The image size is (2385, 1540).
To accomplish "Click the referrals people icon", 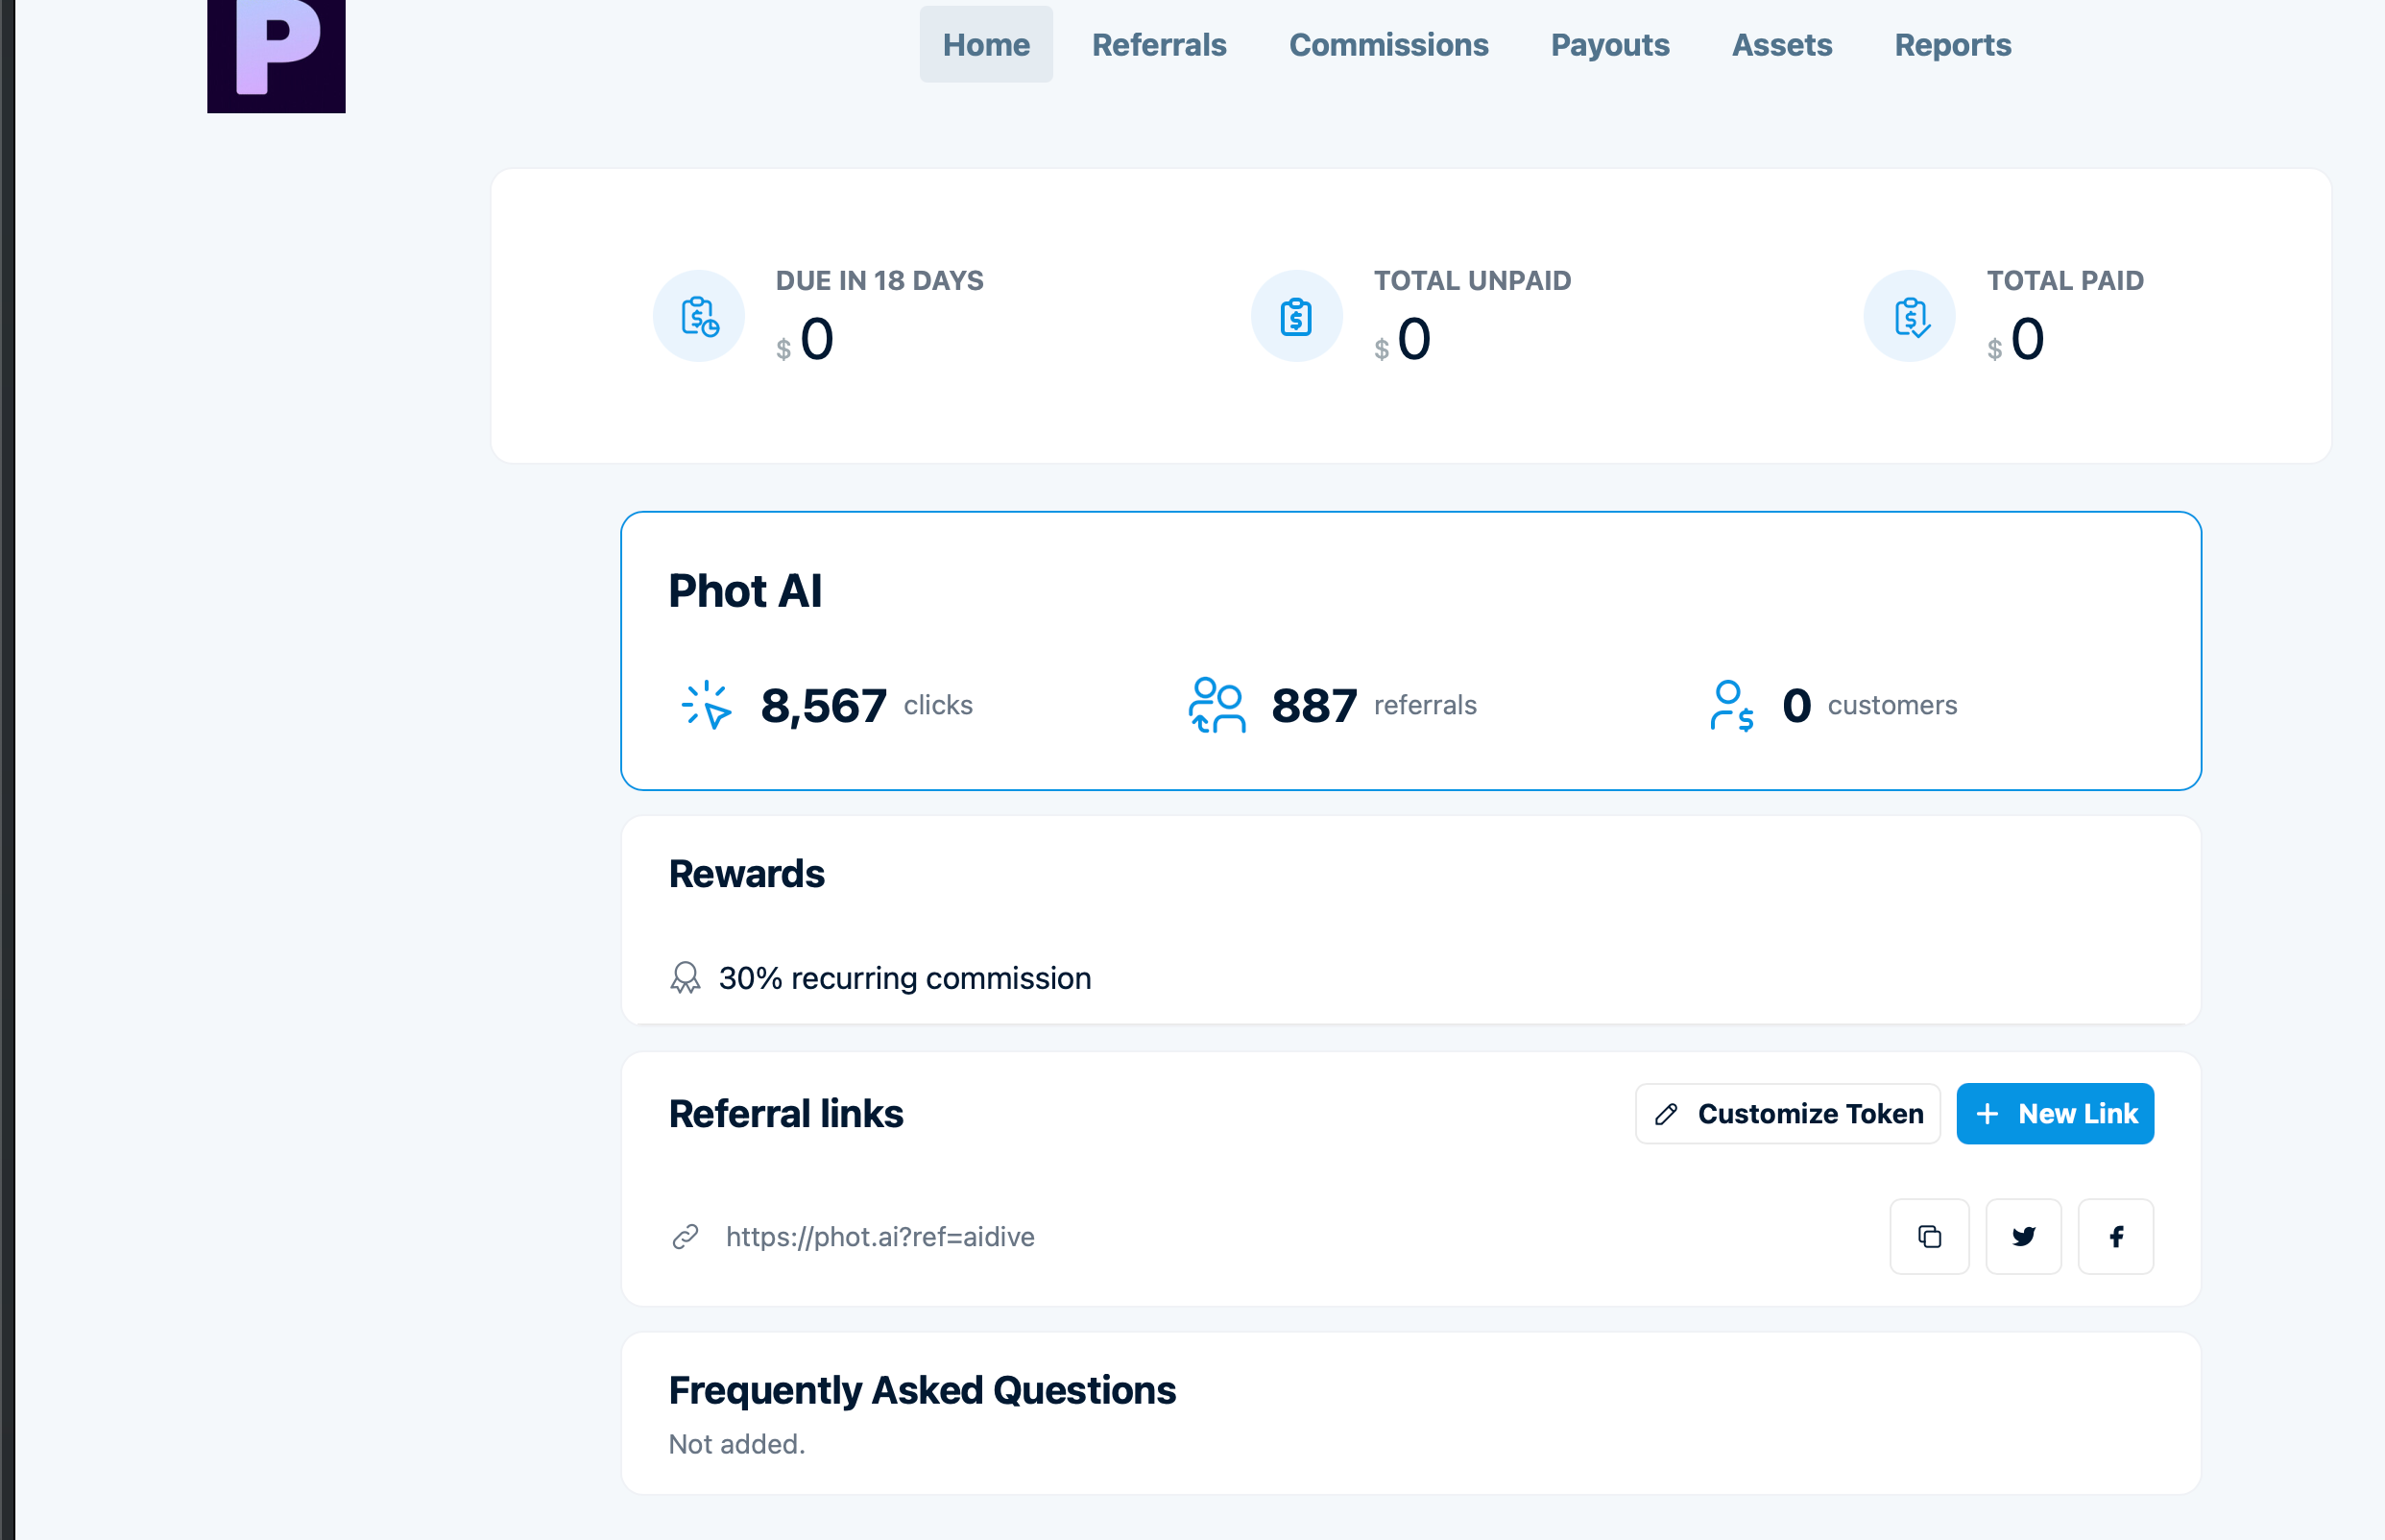I will tap(1217, 706).
